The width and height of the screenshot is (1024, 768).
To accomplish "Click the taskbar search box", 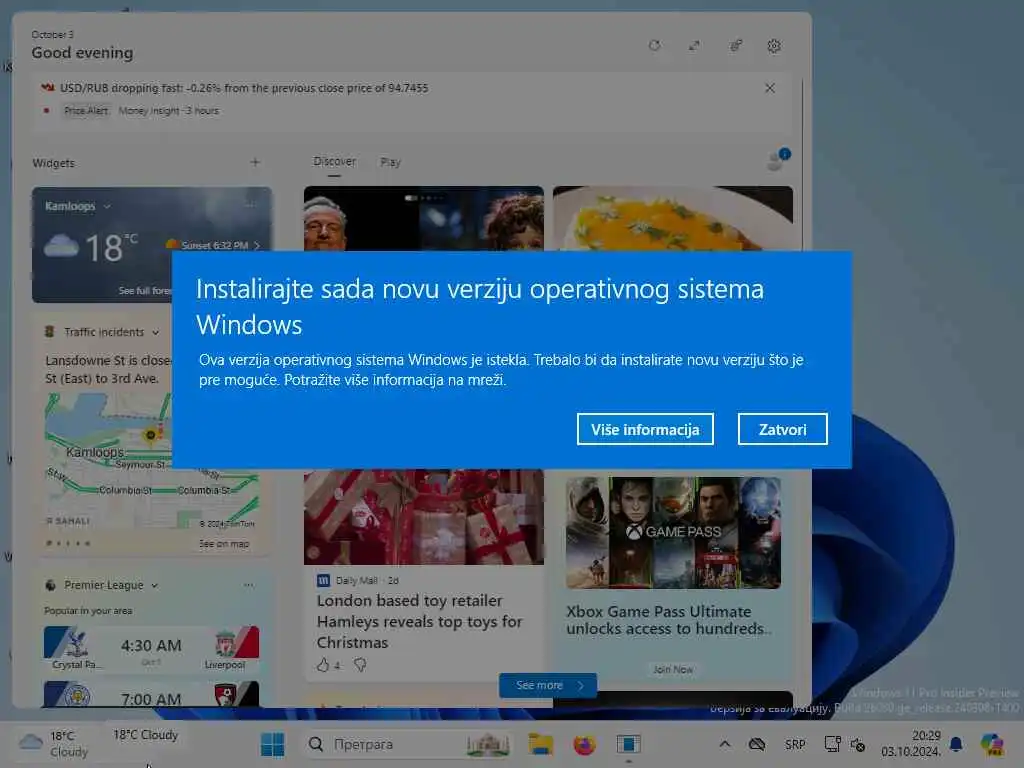I will [407, 744].
